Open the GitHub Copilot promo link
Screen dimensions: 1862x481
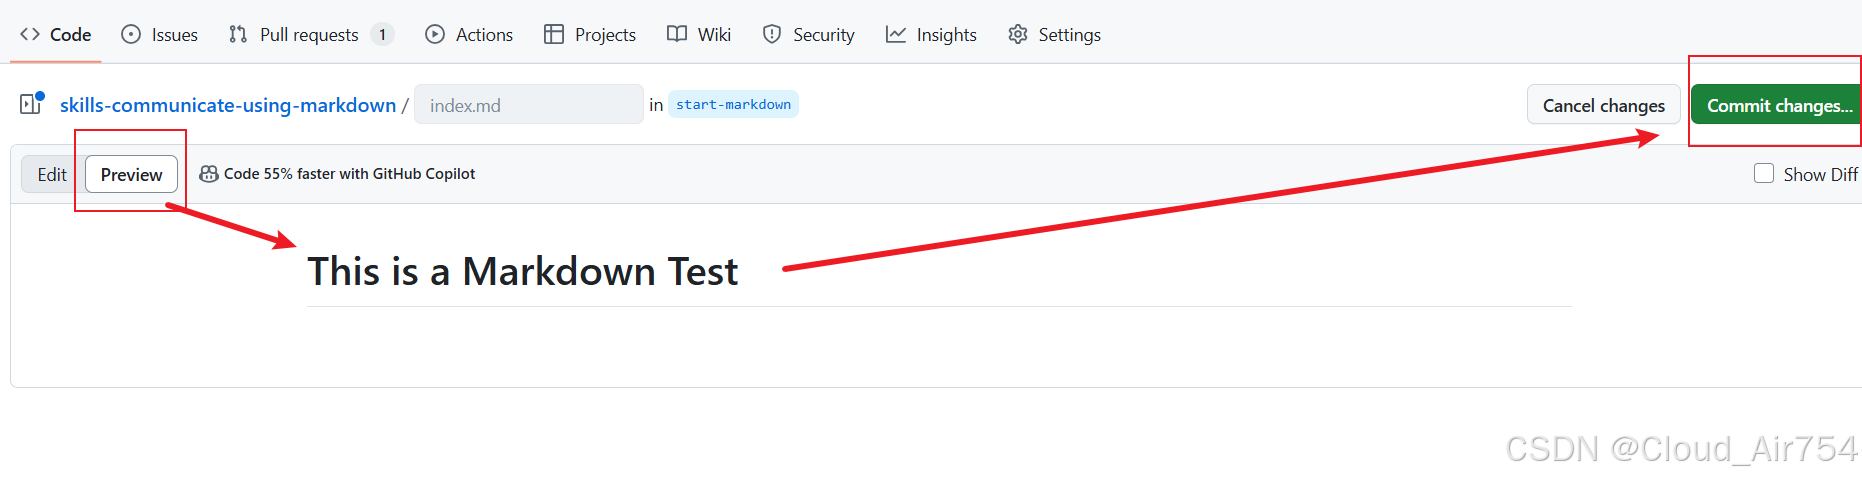pos(349,174)
